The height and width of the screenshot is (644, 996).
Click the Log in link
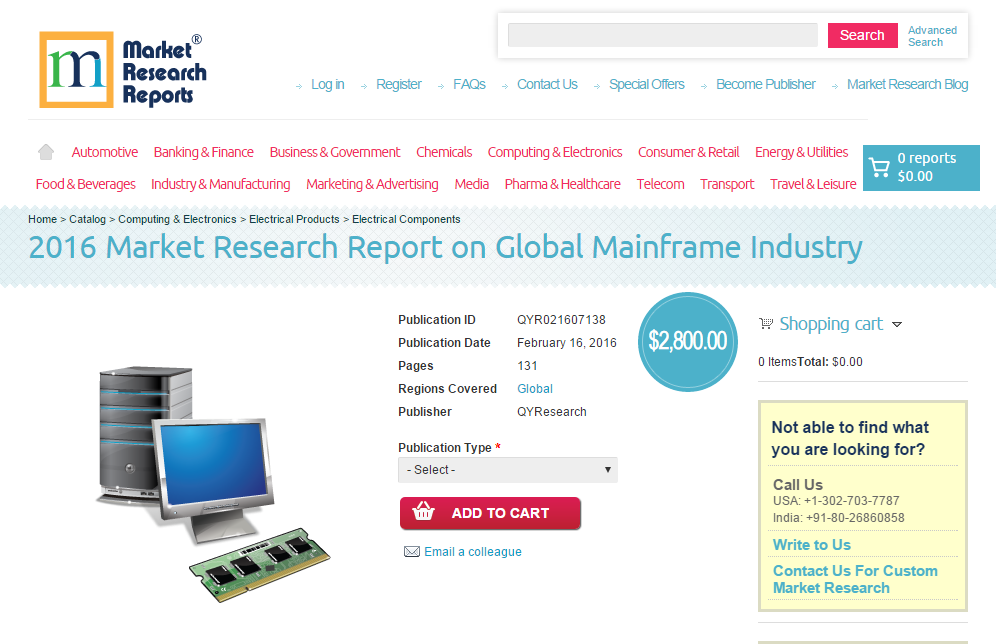[328, 84]
